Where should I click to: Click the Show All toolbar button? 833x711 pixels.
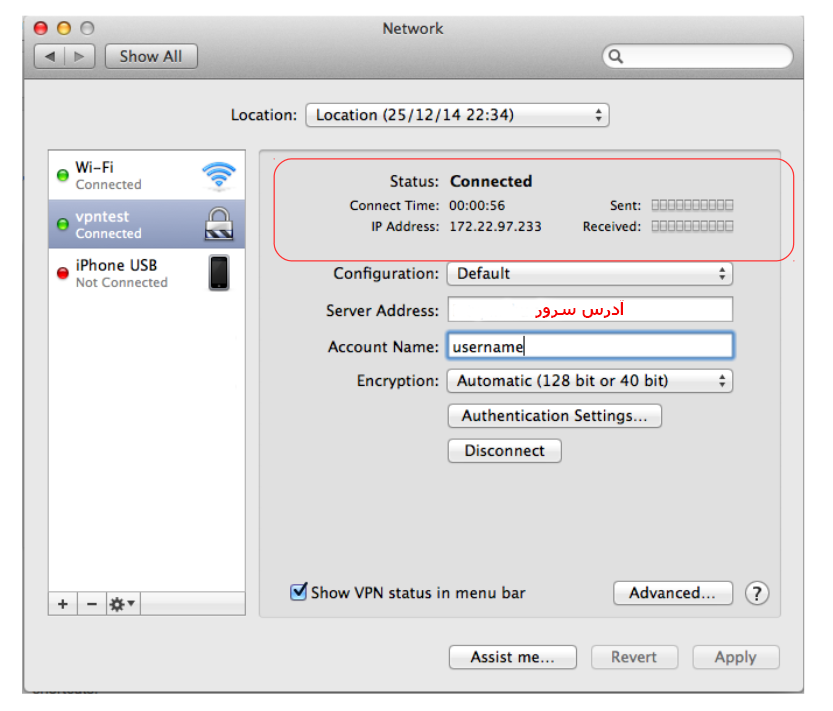151,56
